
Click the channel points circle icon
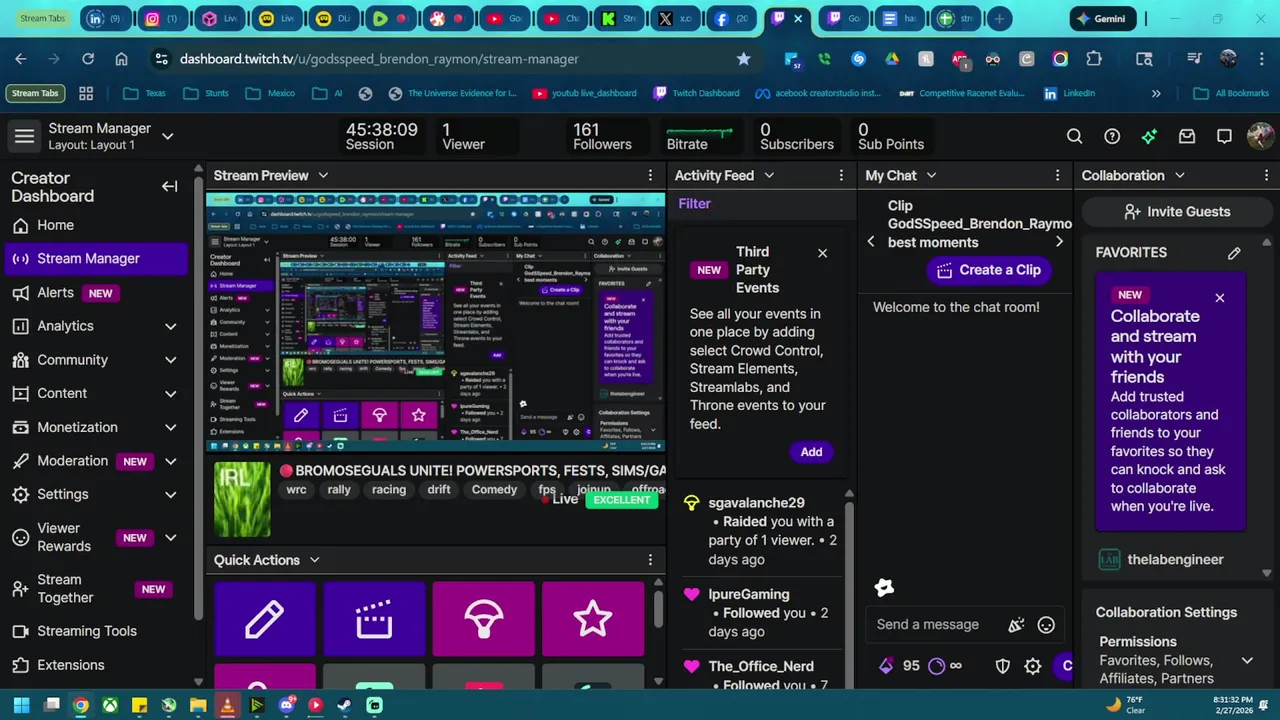coord(937,666)
